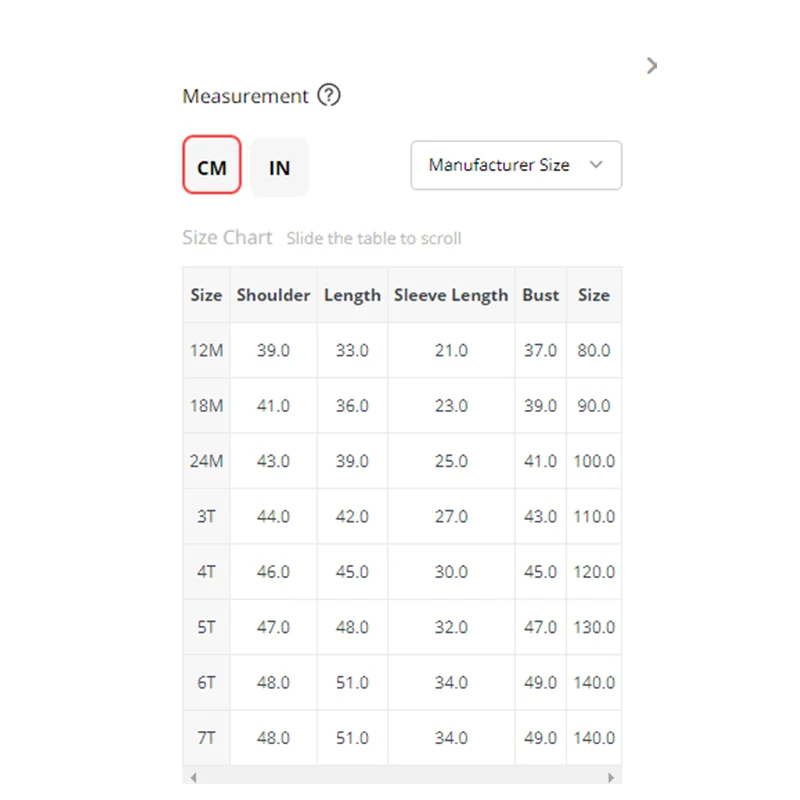The height and width of the screenshot is (800, 800).
Task: Click the scrollbar left arrow
Action: (193, 777)
